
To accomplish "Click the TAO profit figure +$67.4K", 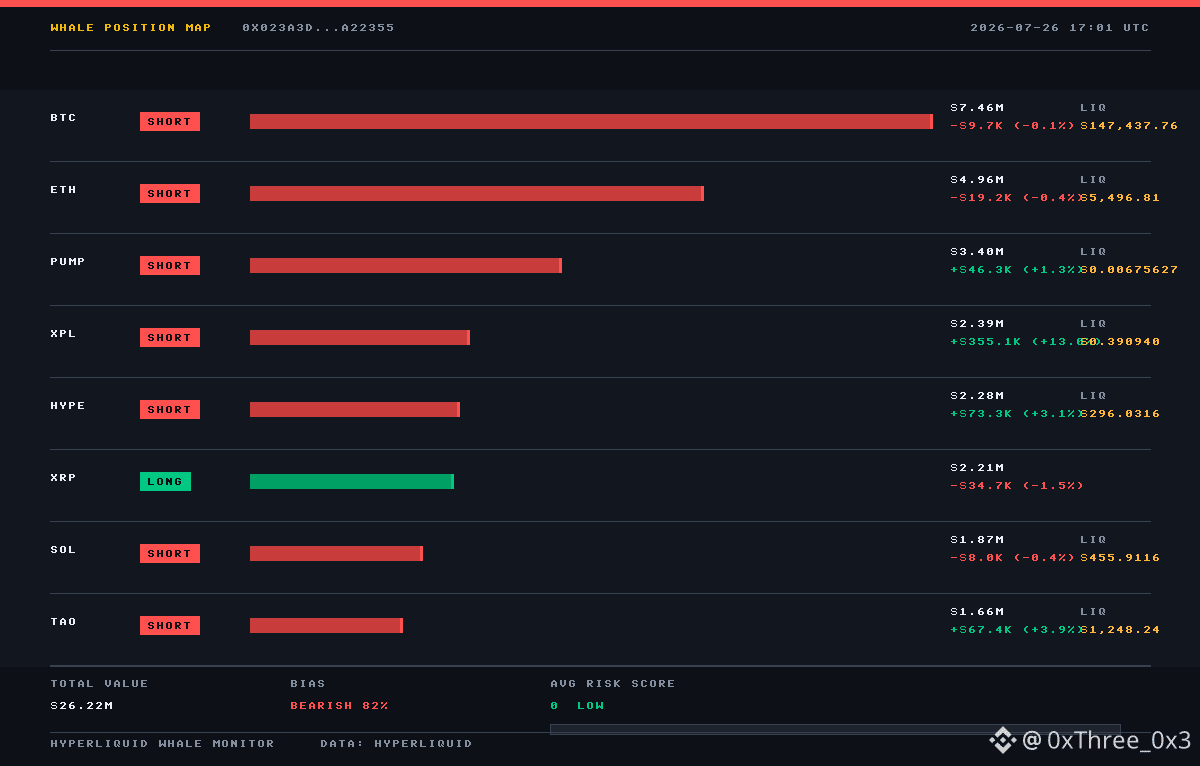I will point(981,630).
